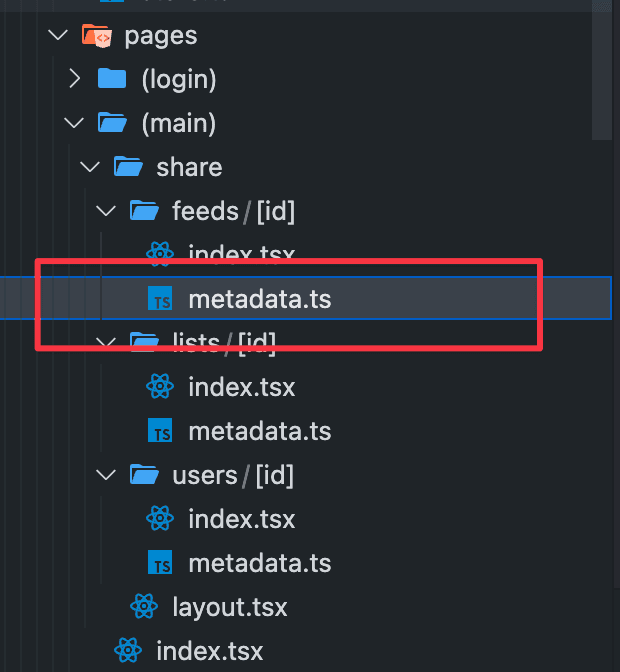Collapse the pages folder chevron

tap(60, 36)
